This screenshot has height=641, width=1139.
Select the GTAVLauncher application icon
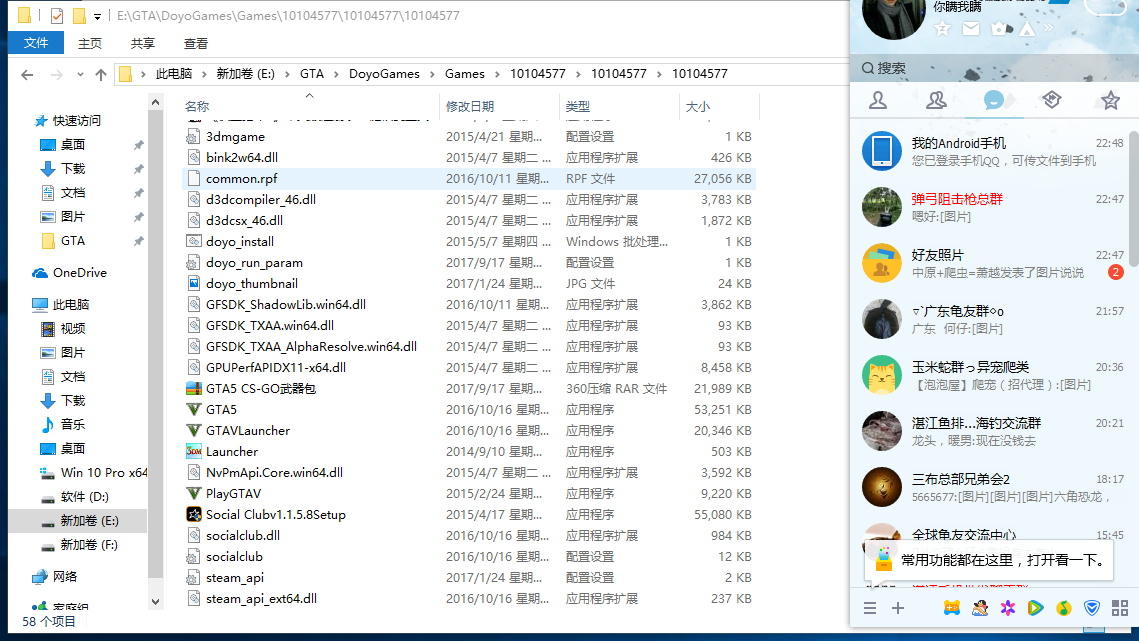pos(193,431)
